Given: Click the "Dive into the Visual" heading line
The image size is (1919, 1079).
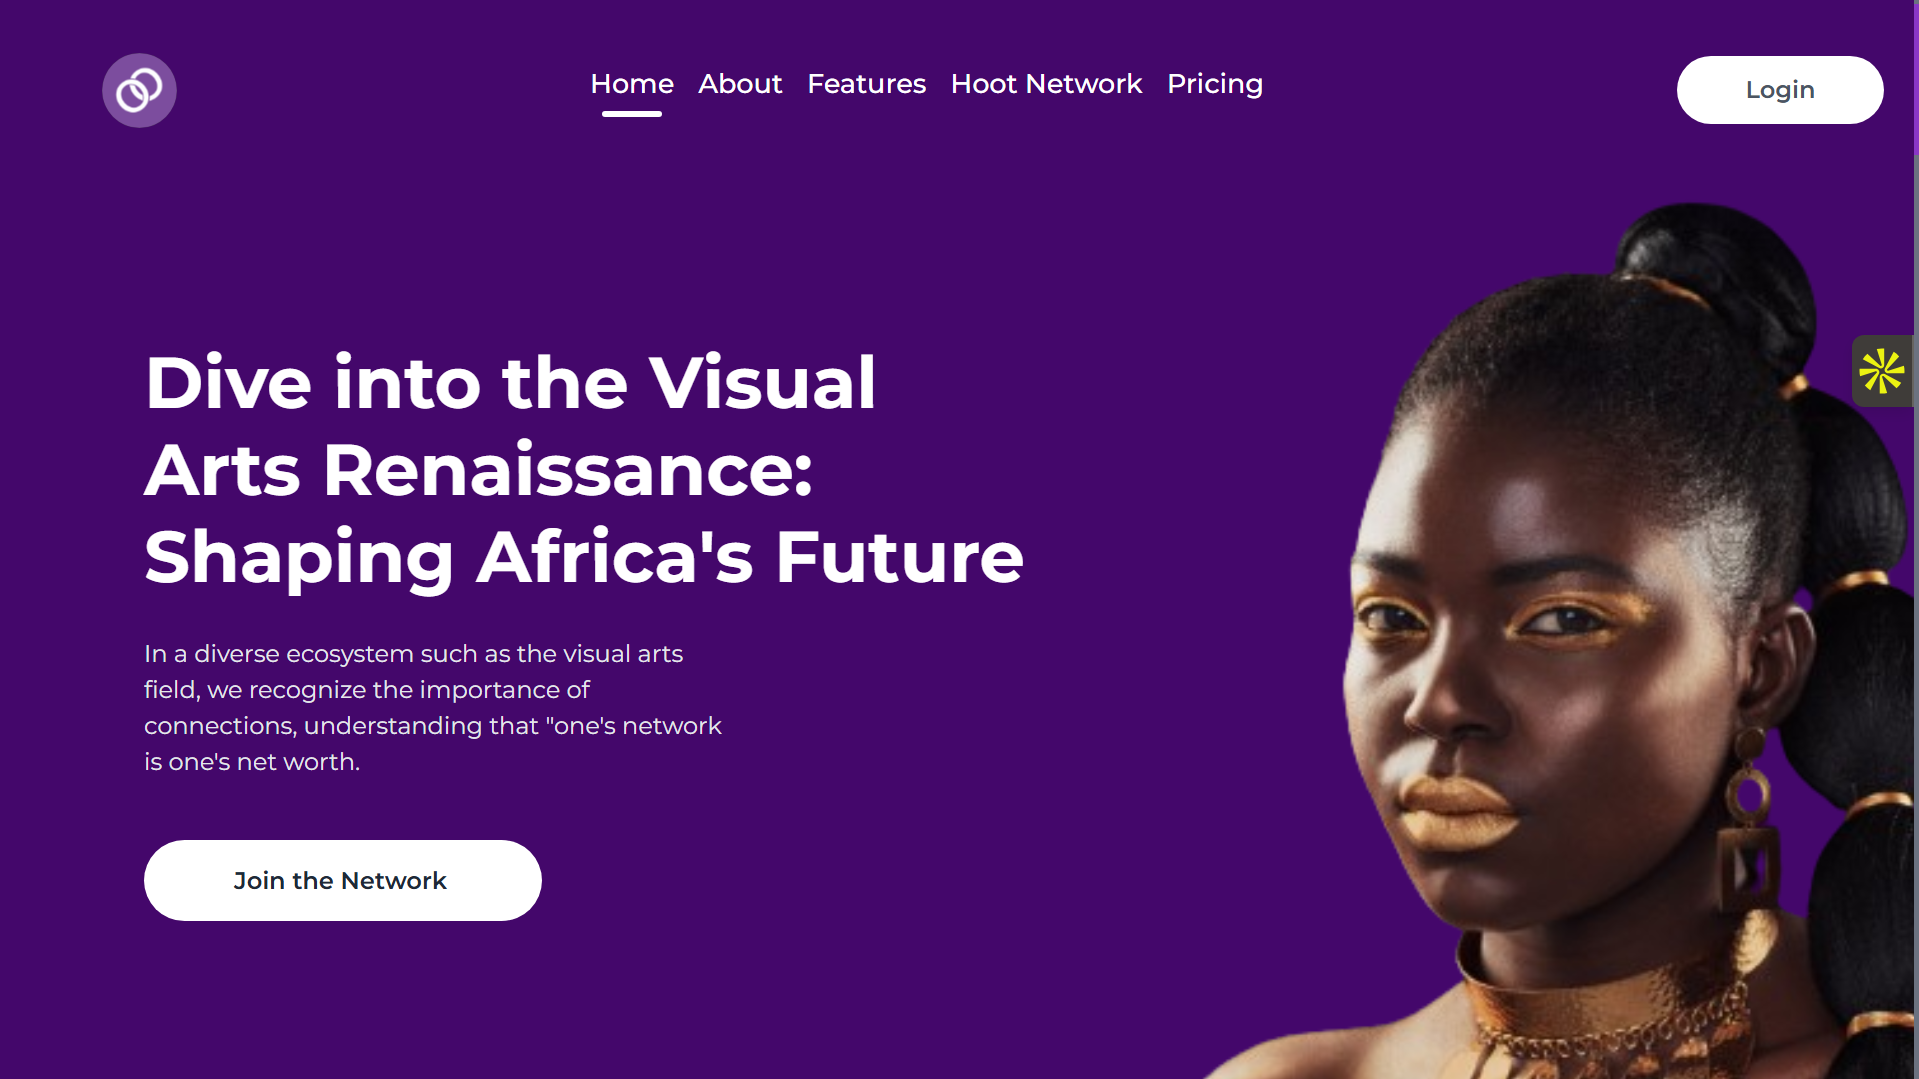Looking at the screenshot, I should 510,383.
